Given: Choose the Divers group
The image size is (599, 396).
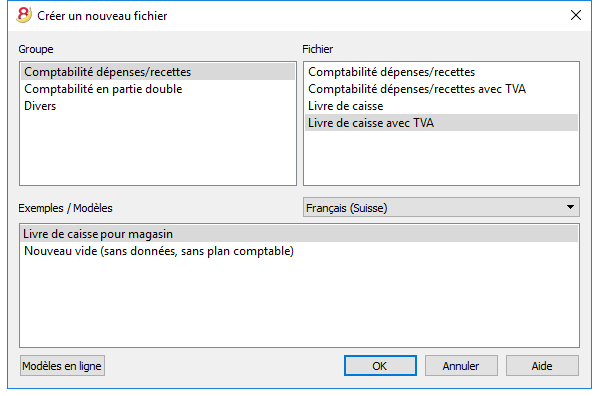Looking at the screenshot, I should coord(158,106).
